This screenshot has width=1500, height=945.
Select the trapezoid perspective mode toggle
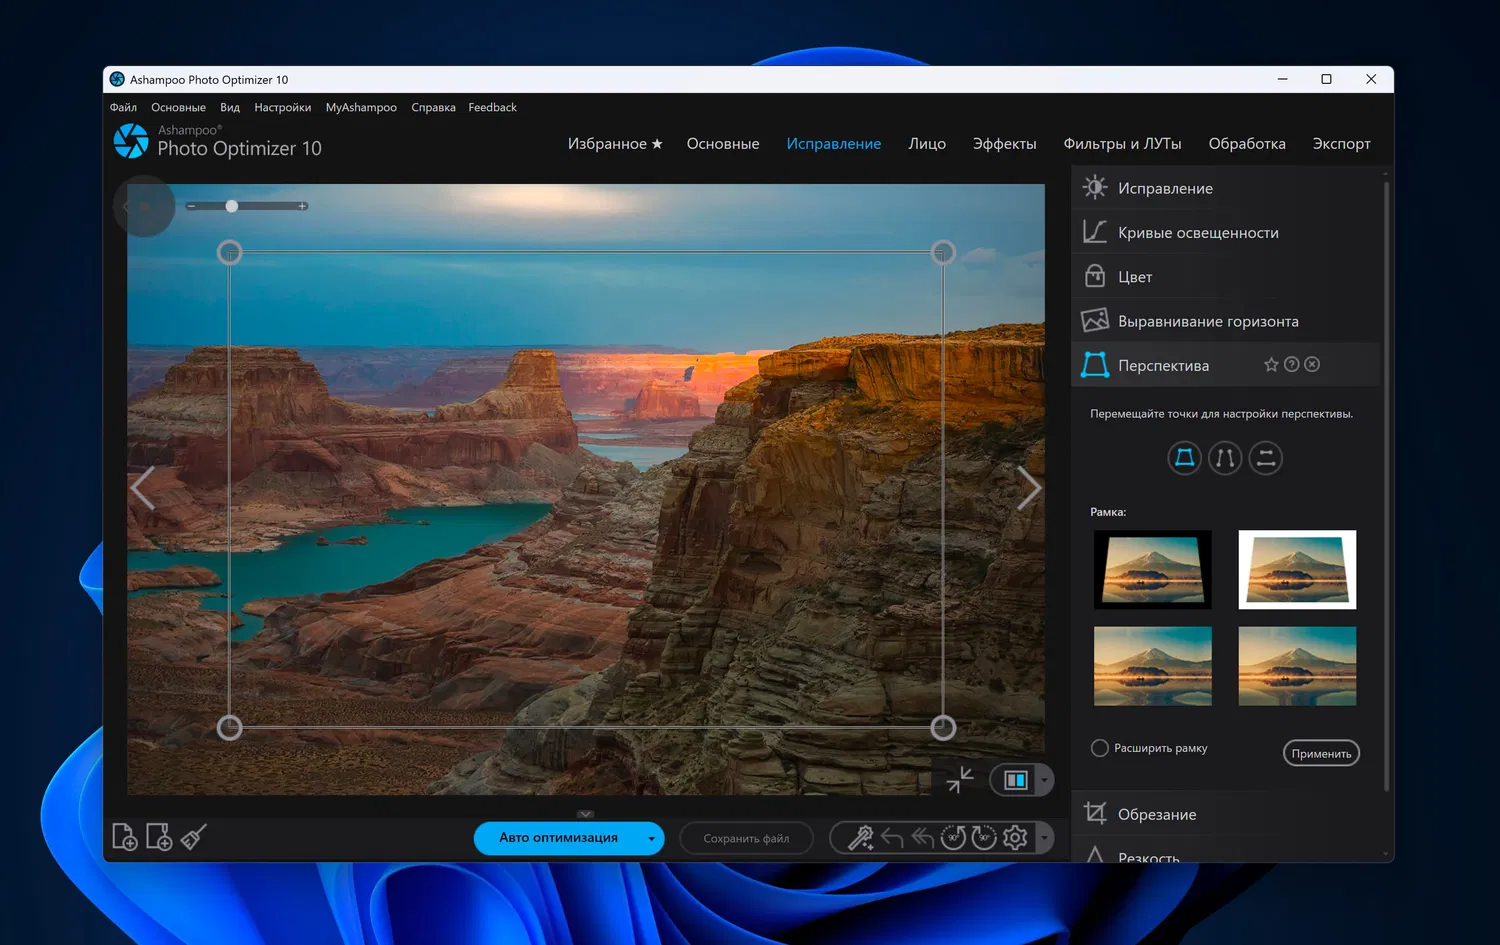pyautogui.click(x=1184, y=458)
